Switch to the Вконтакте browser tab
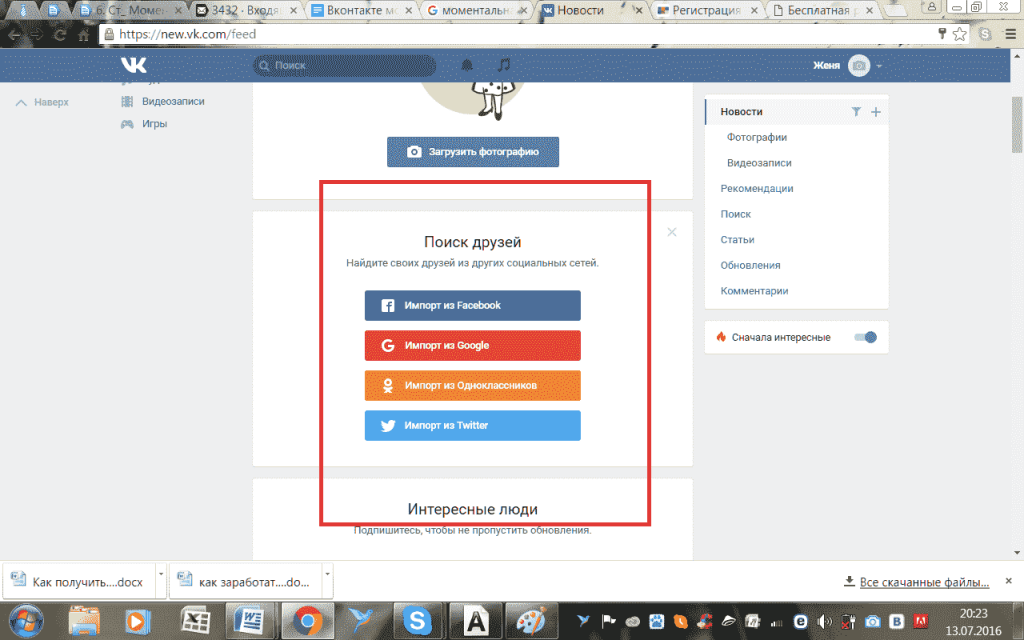 pyautogui.click(x=362, y=10)
